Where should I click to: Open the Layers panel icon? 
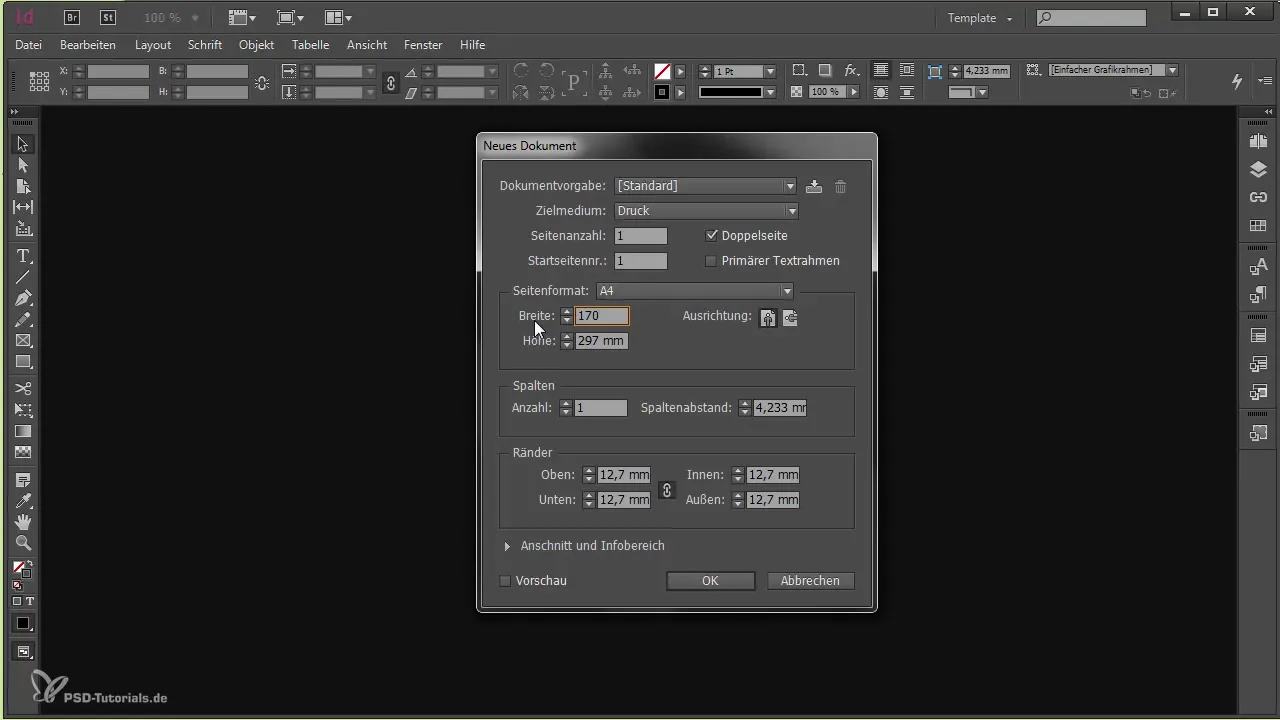click(1258, 169)
